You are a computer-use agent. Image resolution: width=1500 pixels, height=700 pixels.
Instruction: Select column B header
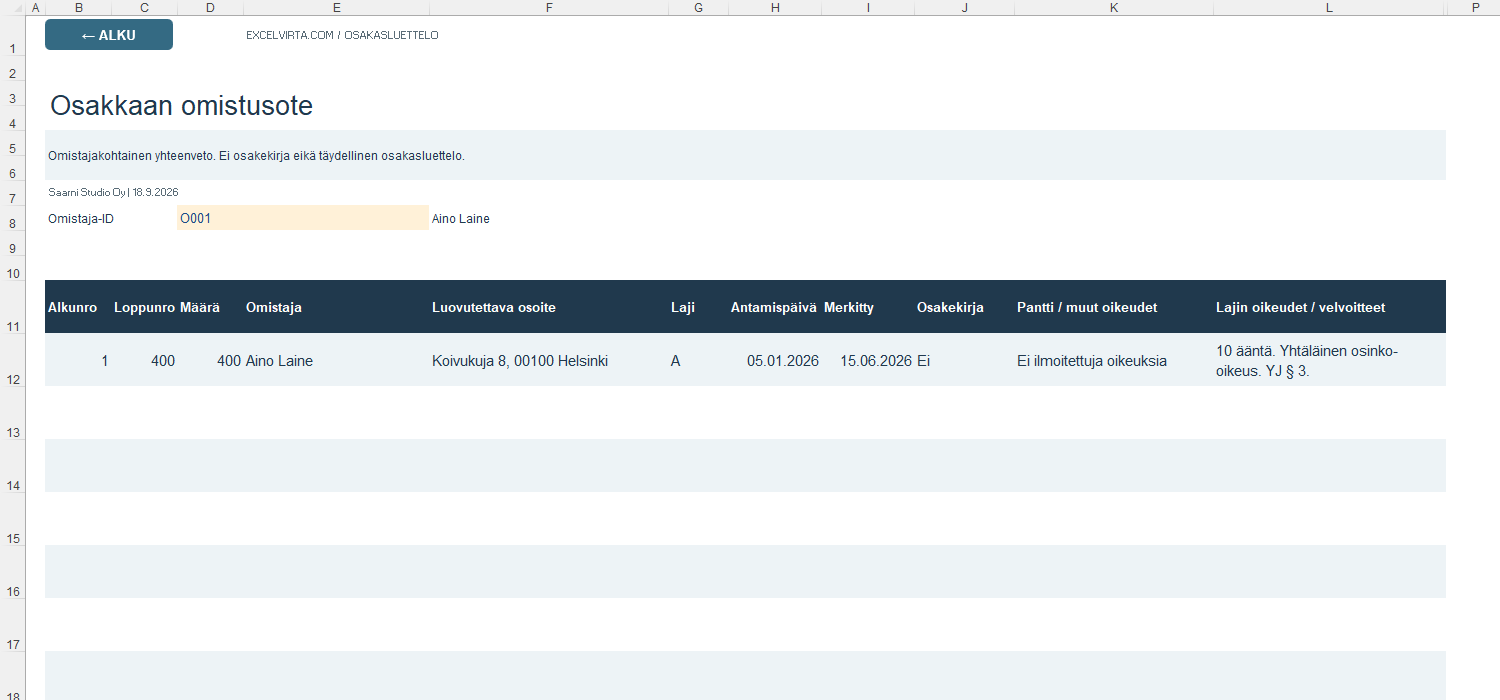(x=79, y=8)
